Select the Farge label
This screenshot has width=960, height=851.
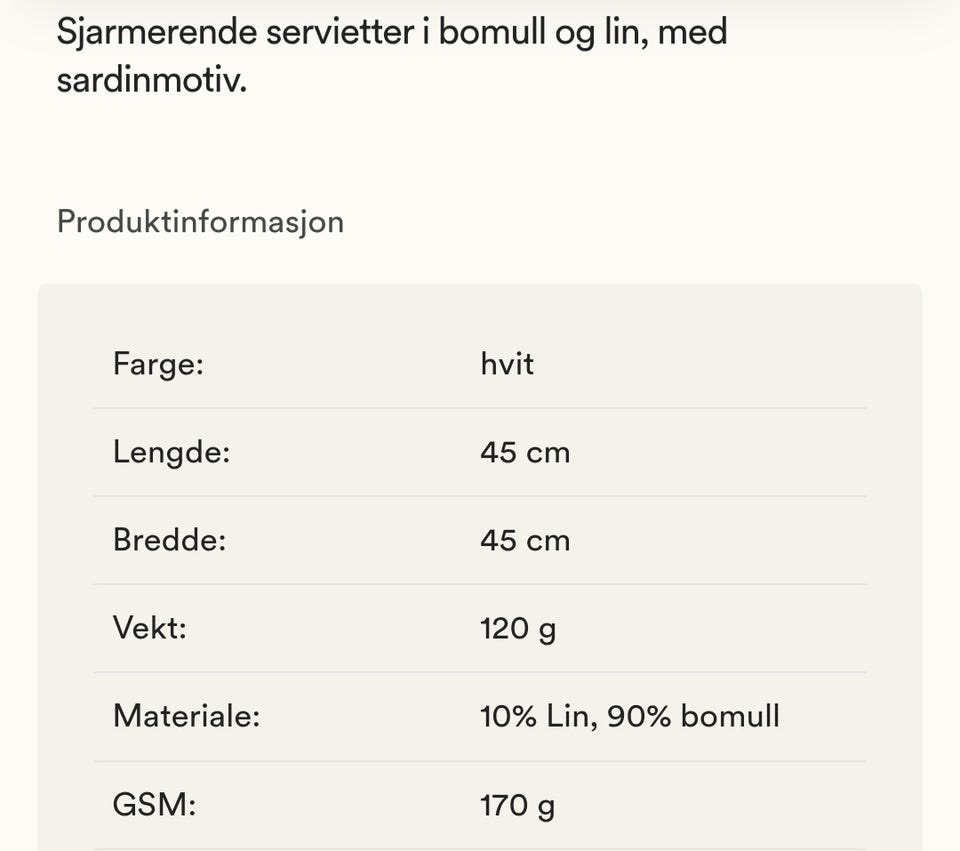[158, 364]
